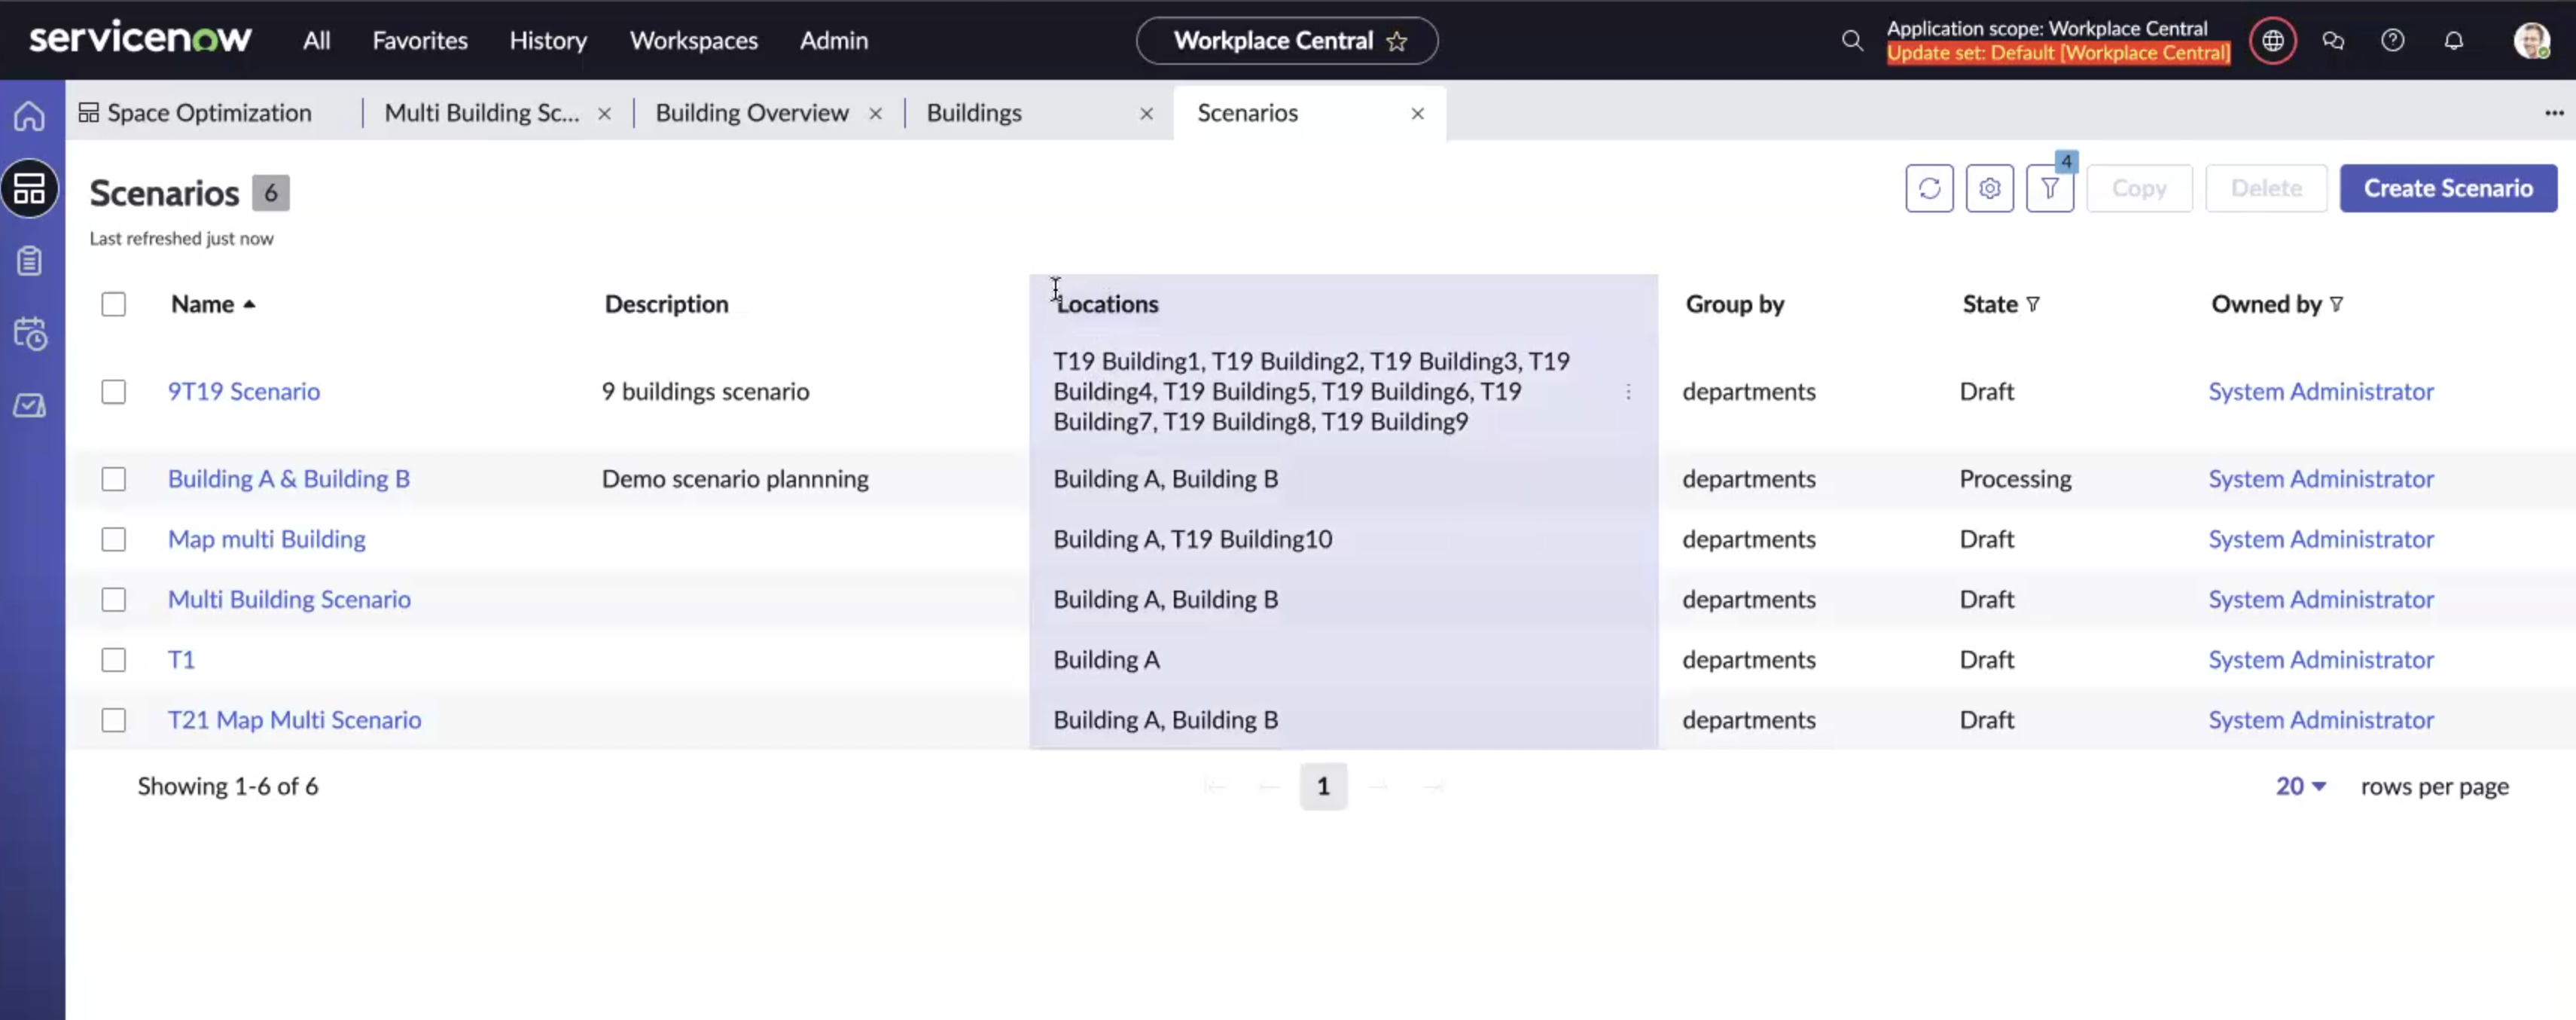Click the Delete button
The width and height of the screenshot is (2576, 1020).
[x=2265, y=188]
